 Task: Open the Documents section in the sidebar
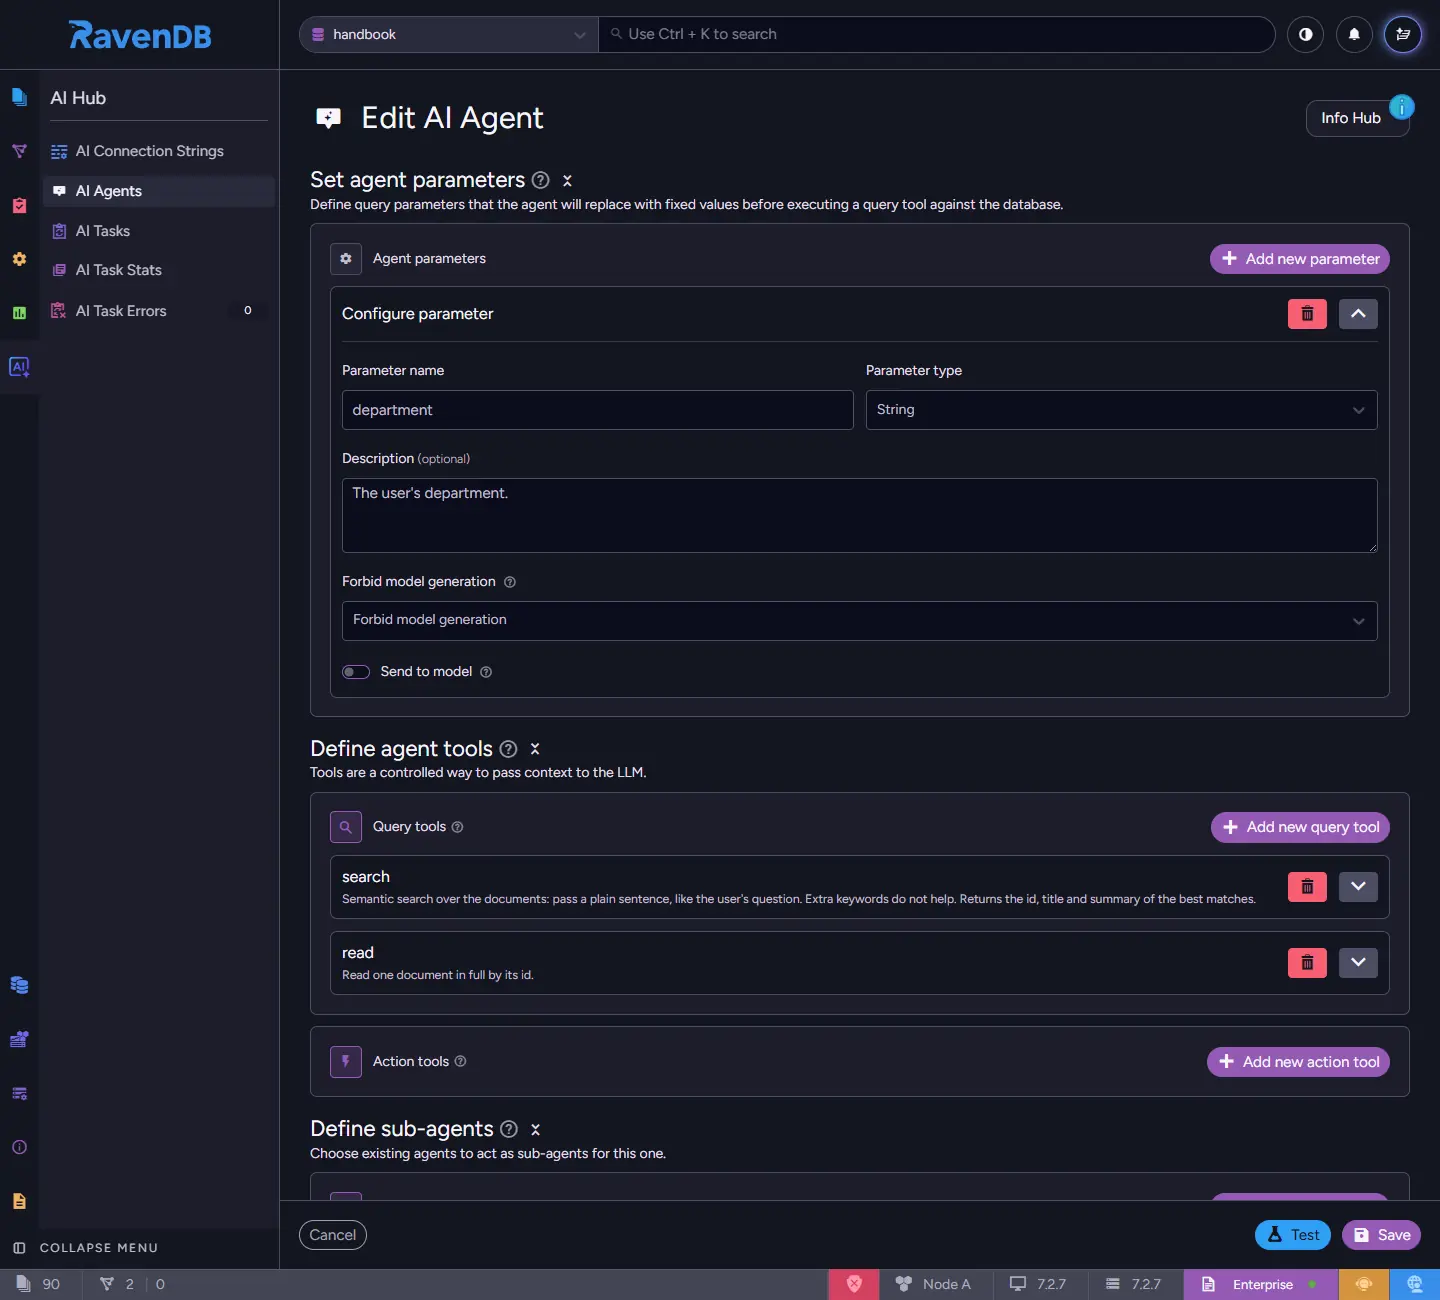click(19, 97)
